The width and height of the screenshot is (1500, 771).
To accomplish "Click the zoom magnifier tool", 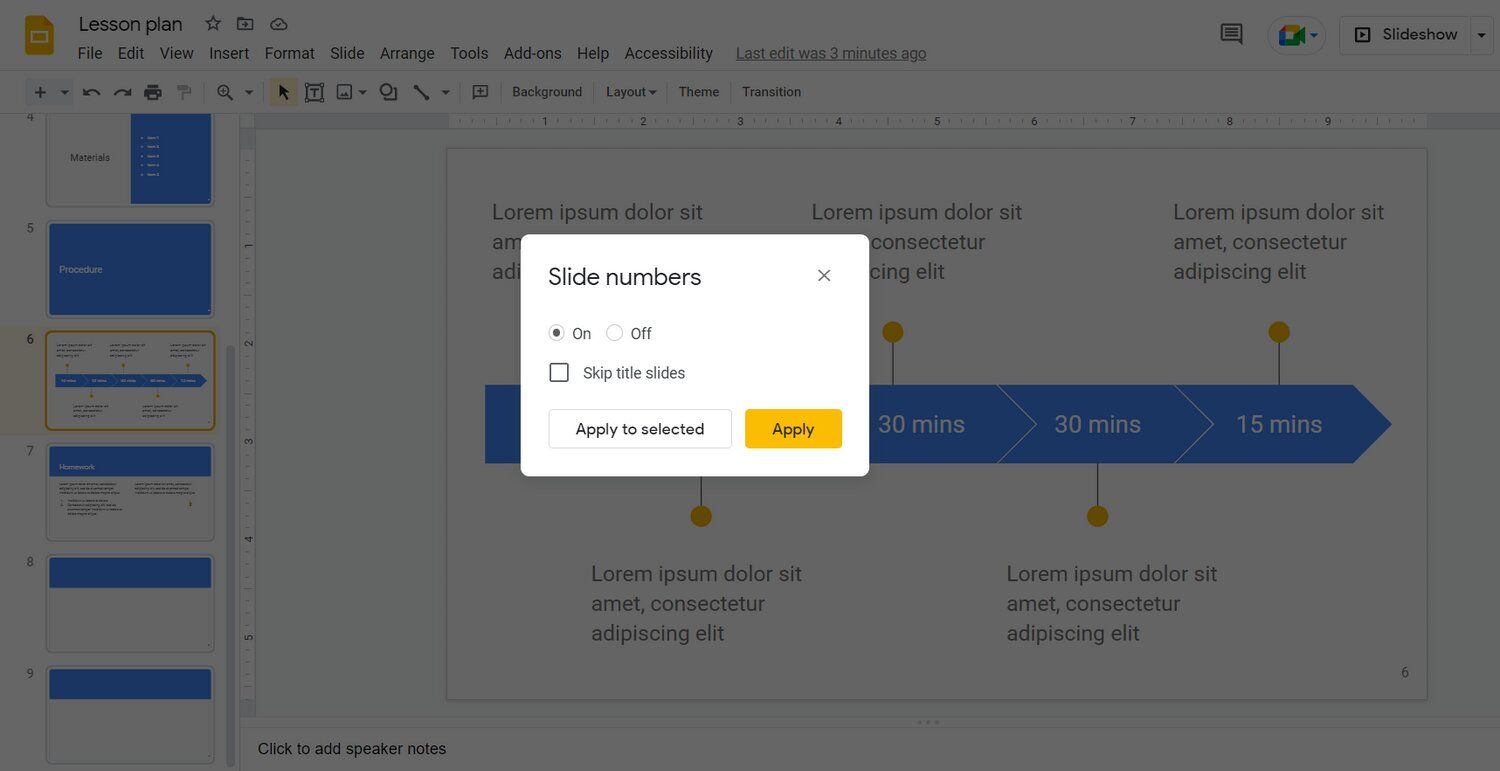I will [x=225, y=92].
